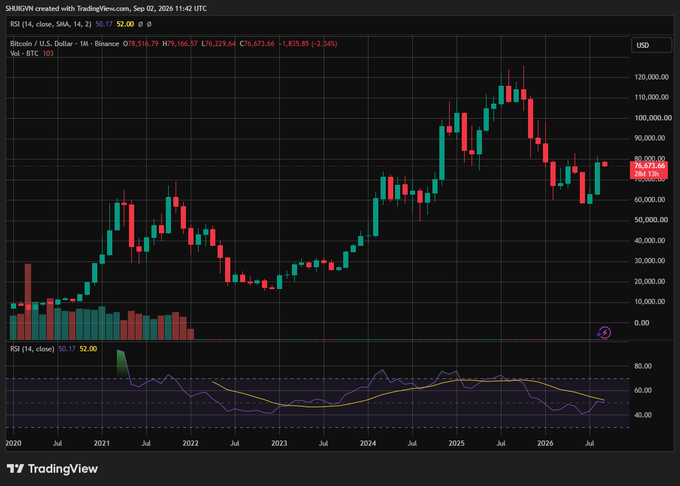
Task: Click the open value O78,516.79
Action: [141, 44]
